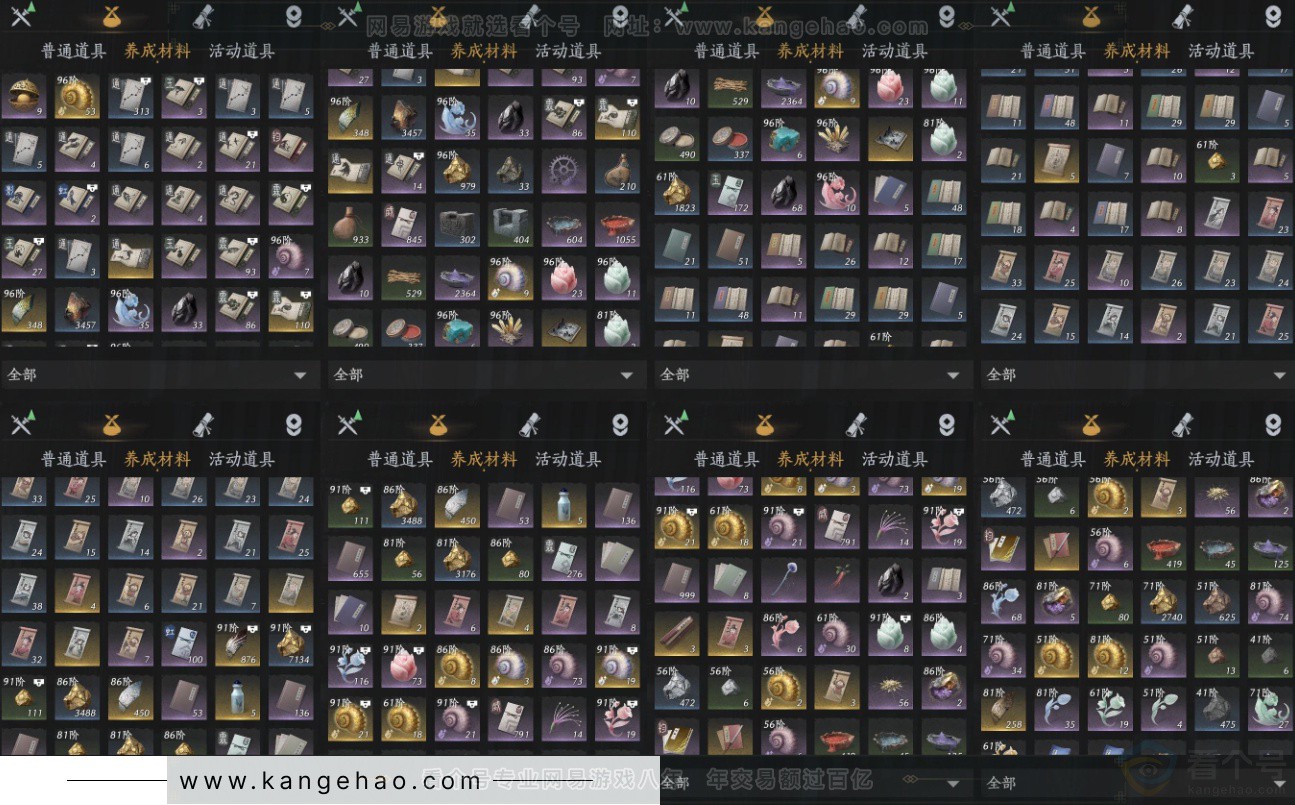Select the 96阶 shell stack numbered 979

pos(457,172)
